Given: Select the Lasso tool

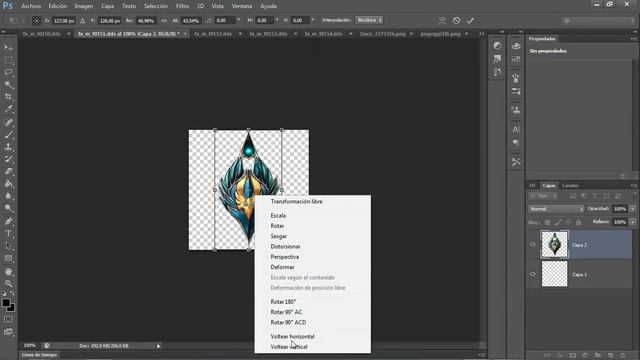Looking at the screenshot, I should (x=8, y=72).
